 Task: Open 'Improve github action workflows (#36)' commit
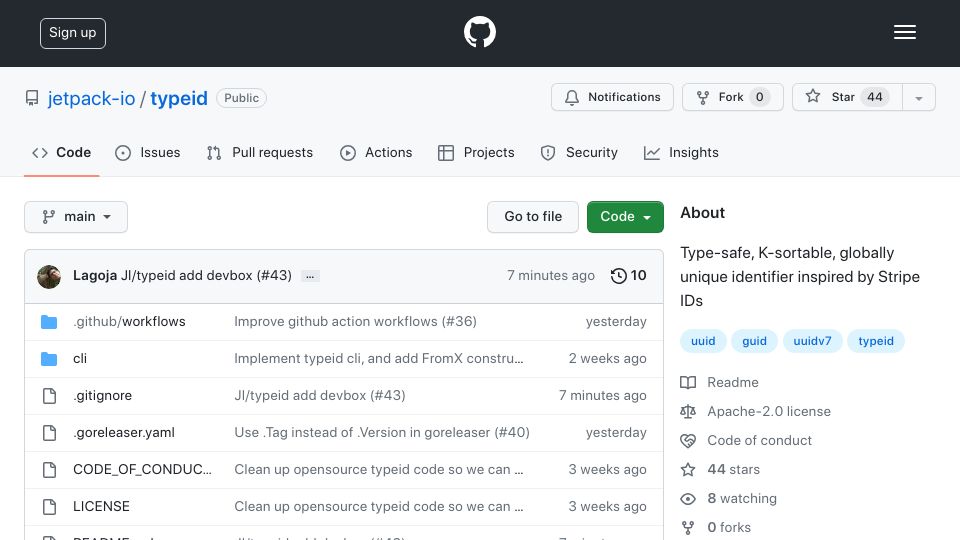[355, 322]
